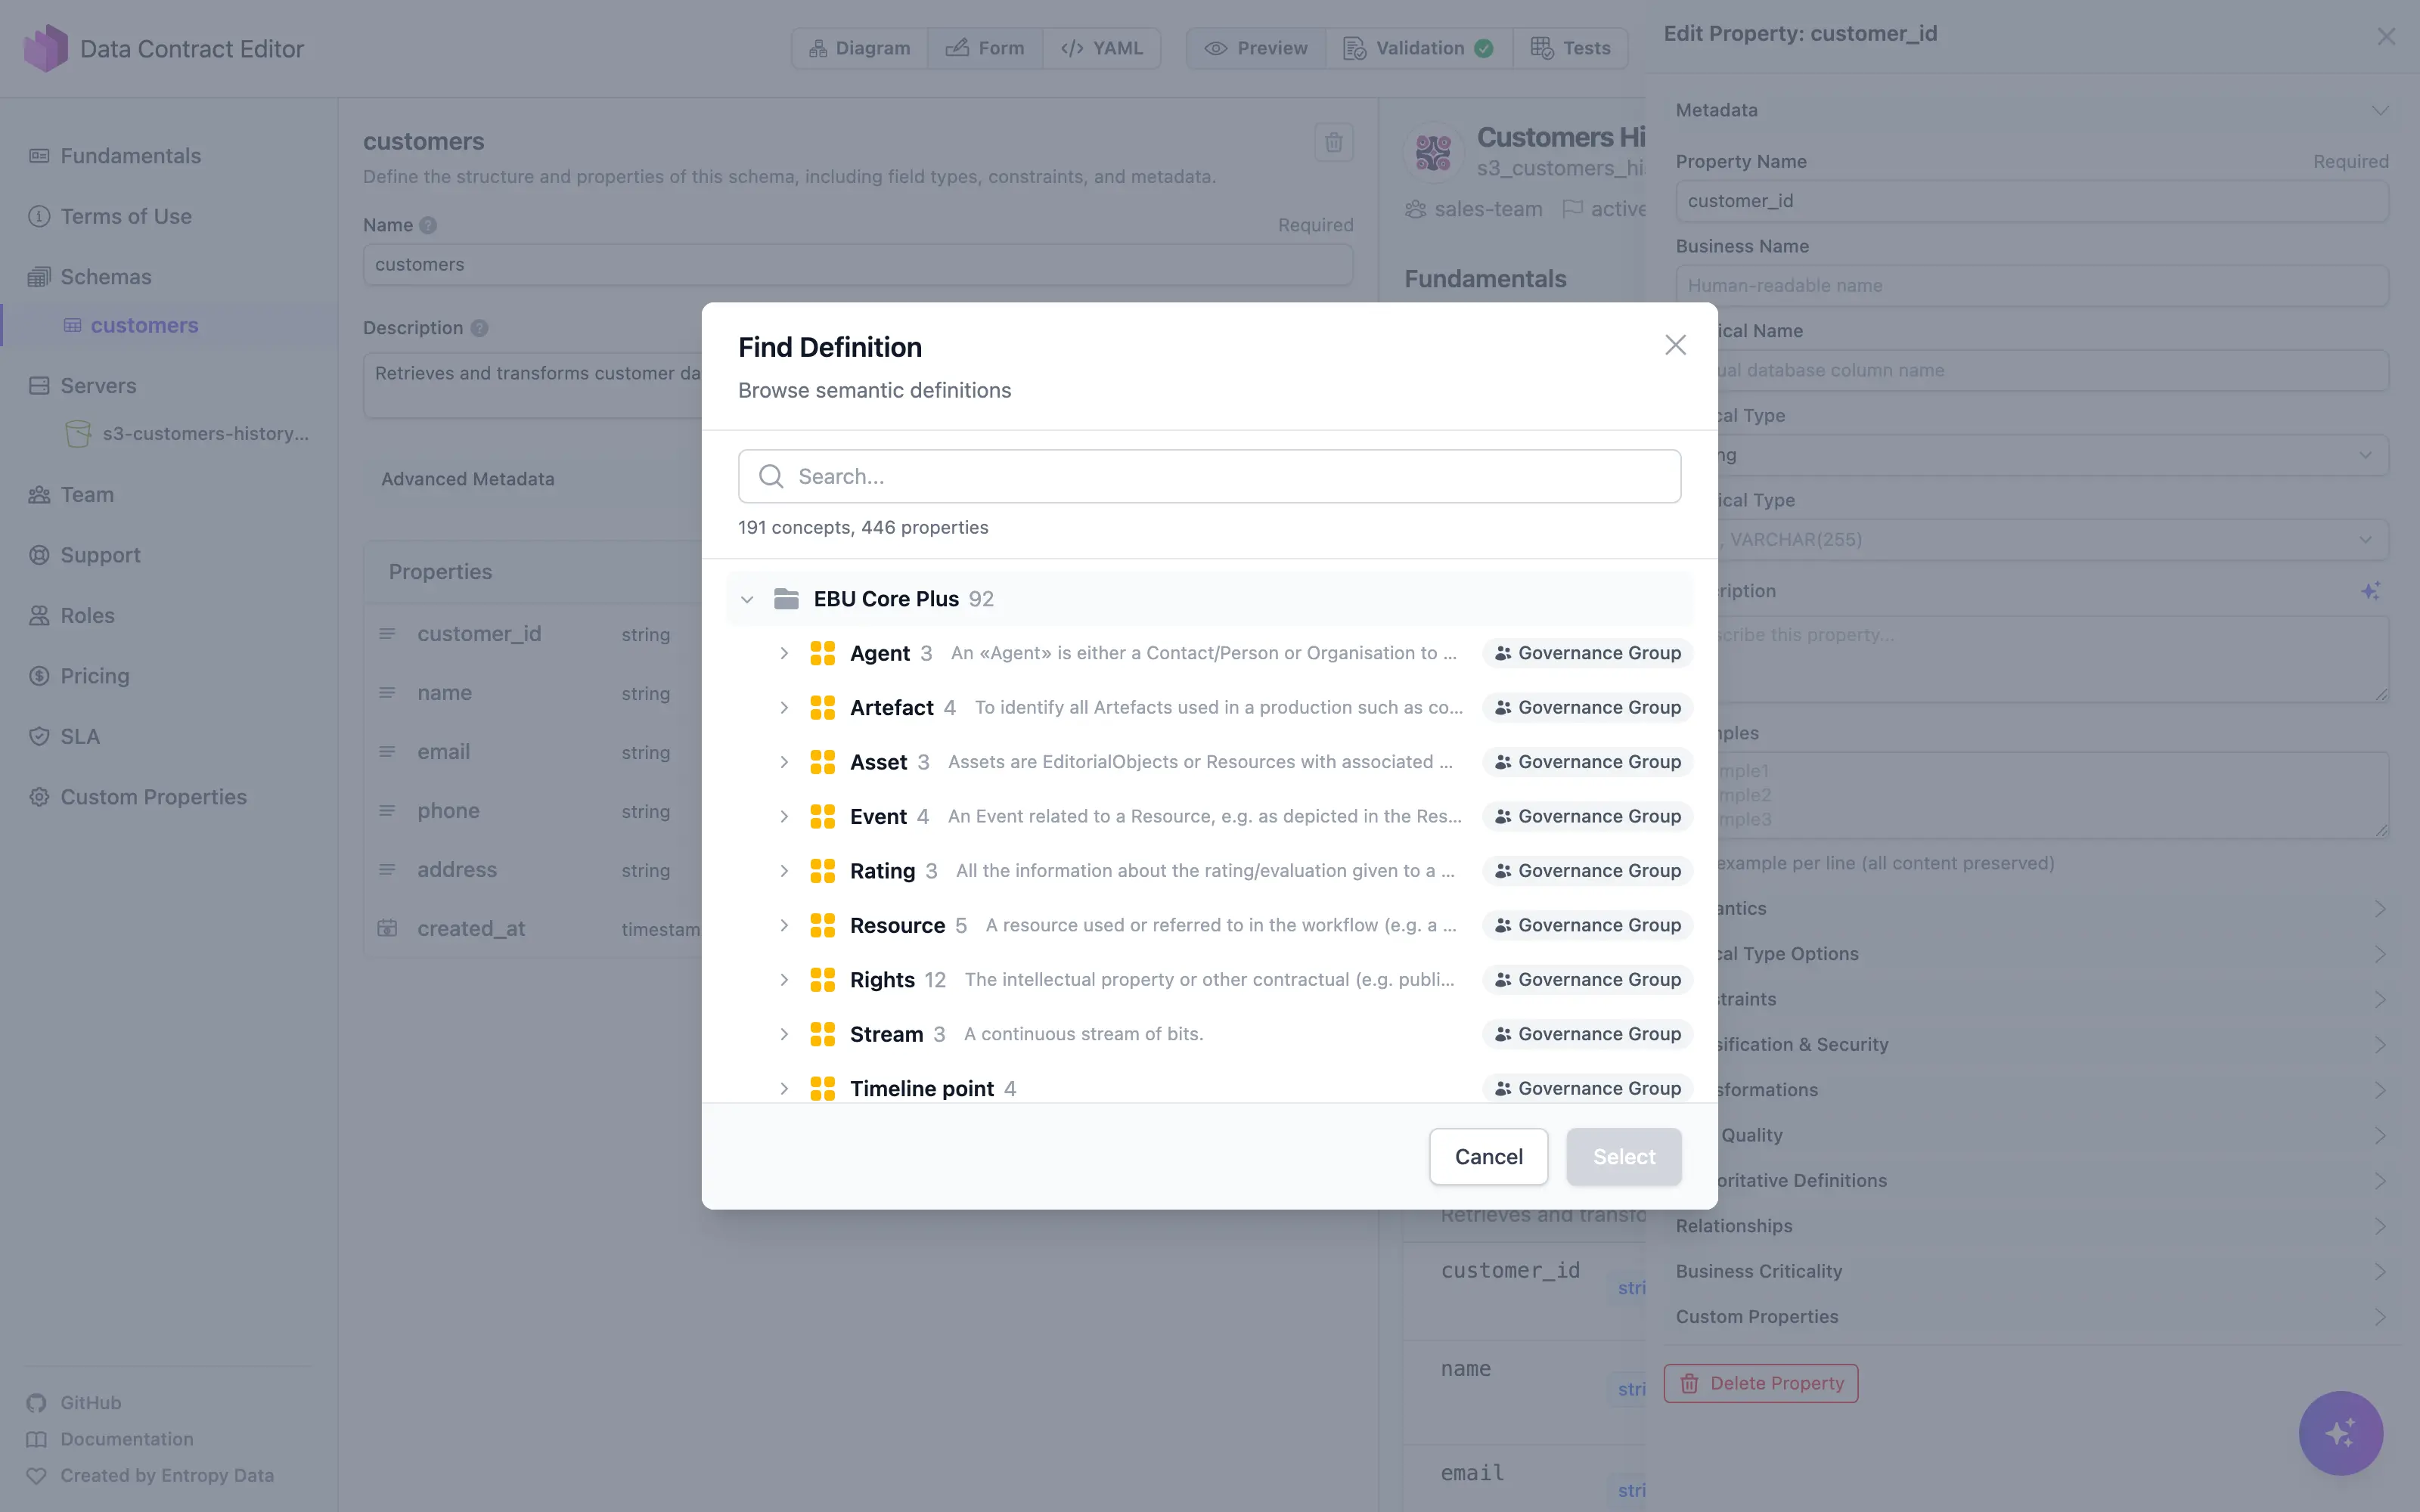
Task: Click Cancel in Find Definition dialog
Action: pyautogui.click(x=1488, y=1156)
